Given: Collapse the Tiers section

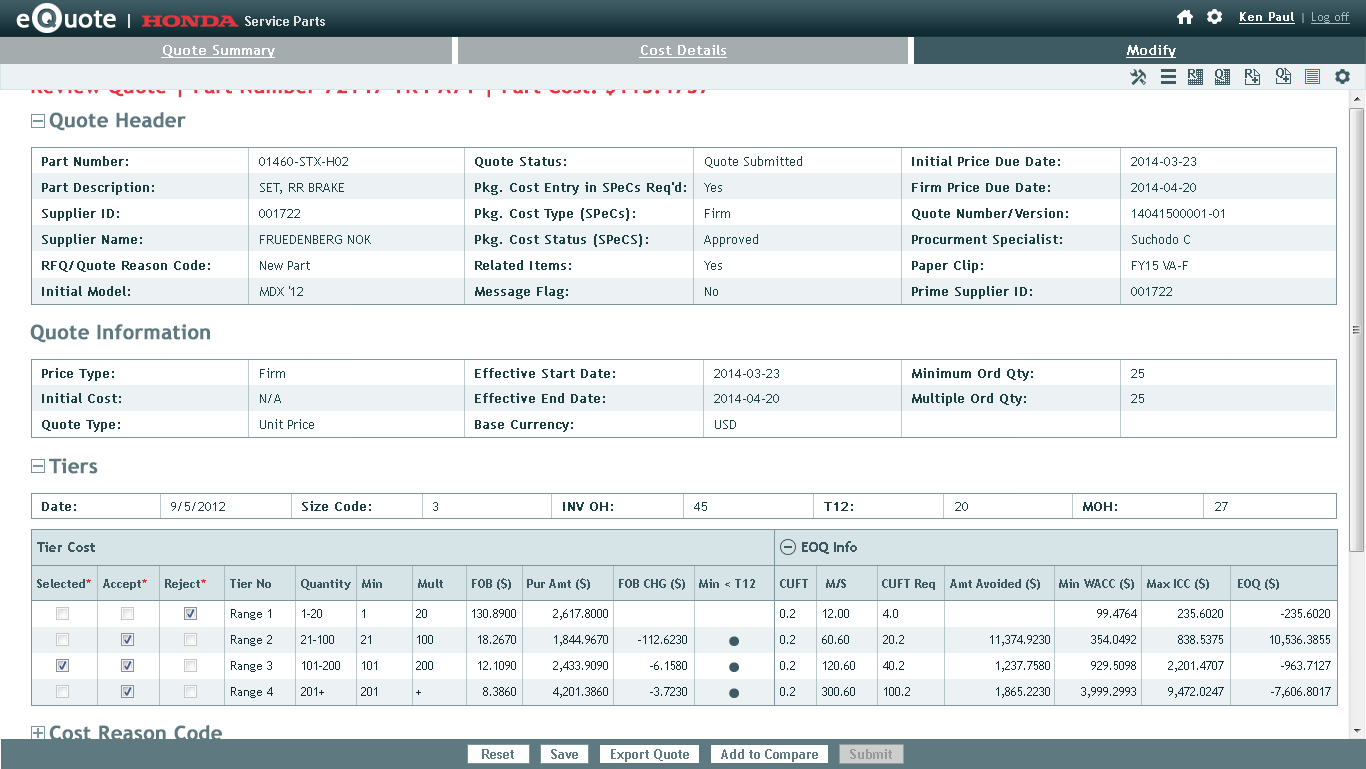Looking at the screenshot, I should pyautogui.click(x=38, y=467).
